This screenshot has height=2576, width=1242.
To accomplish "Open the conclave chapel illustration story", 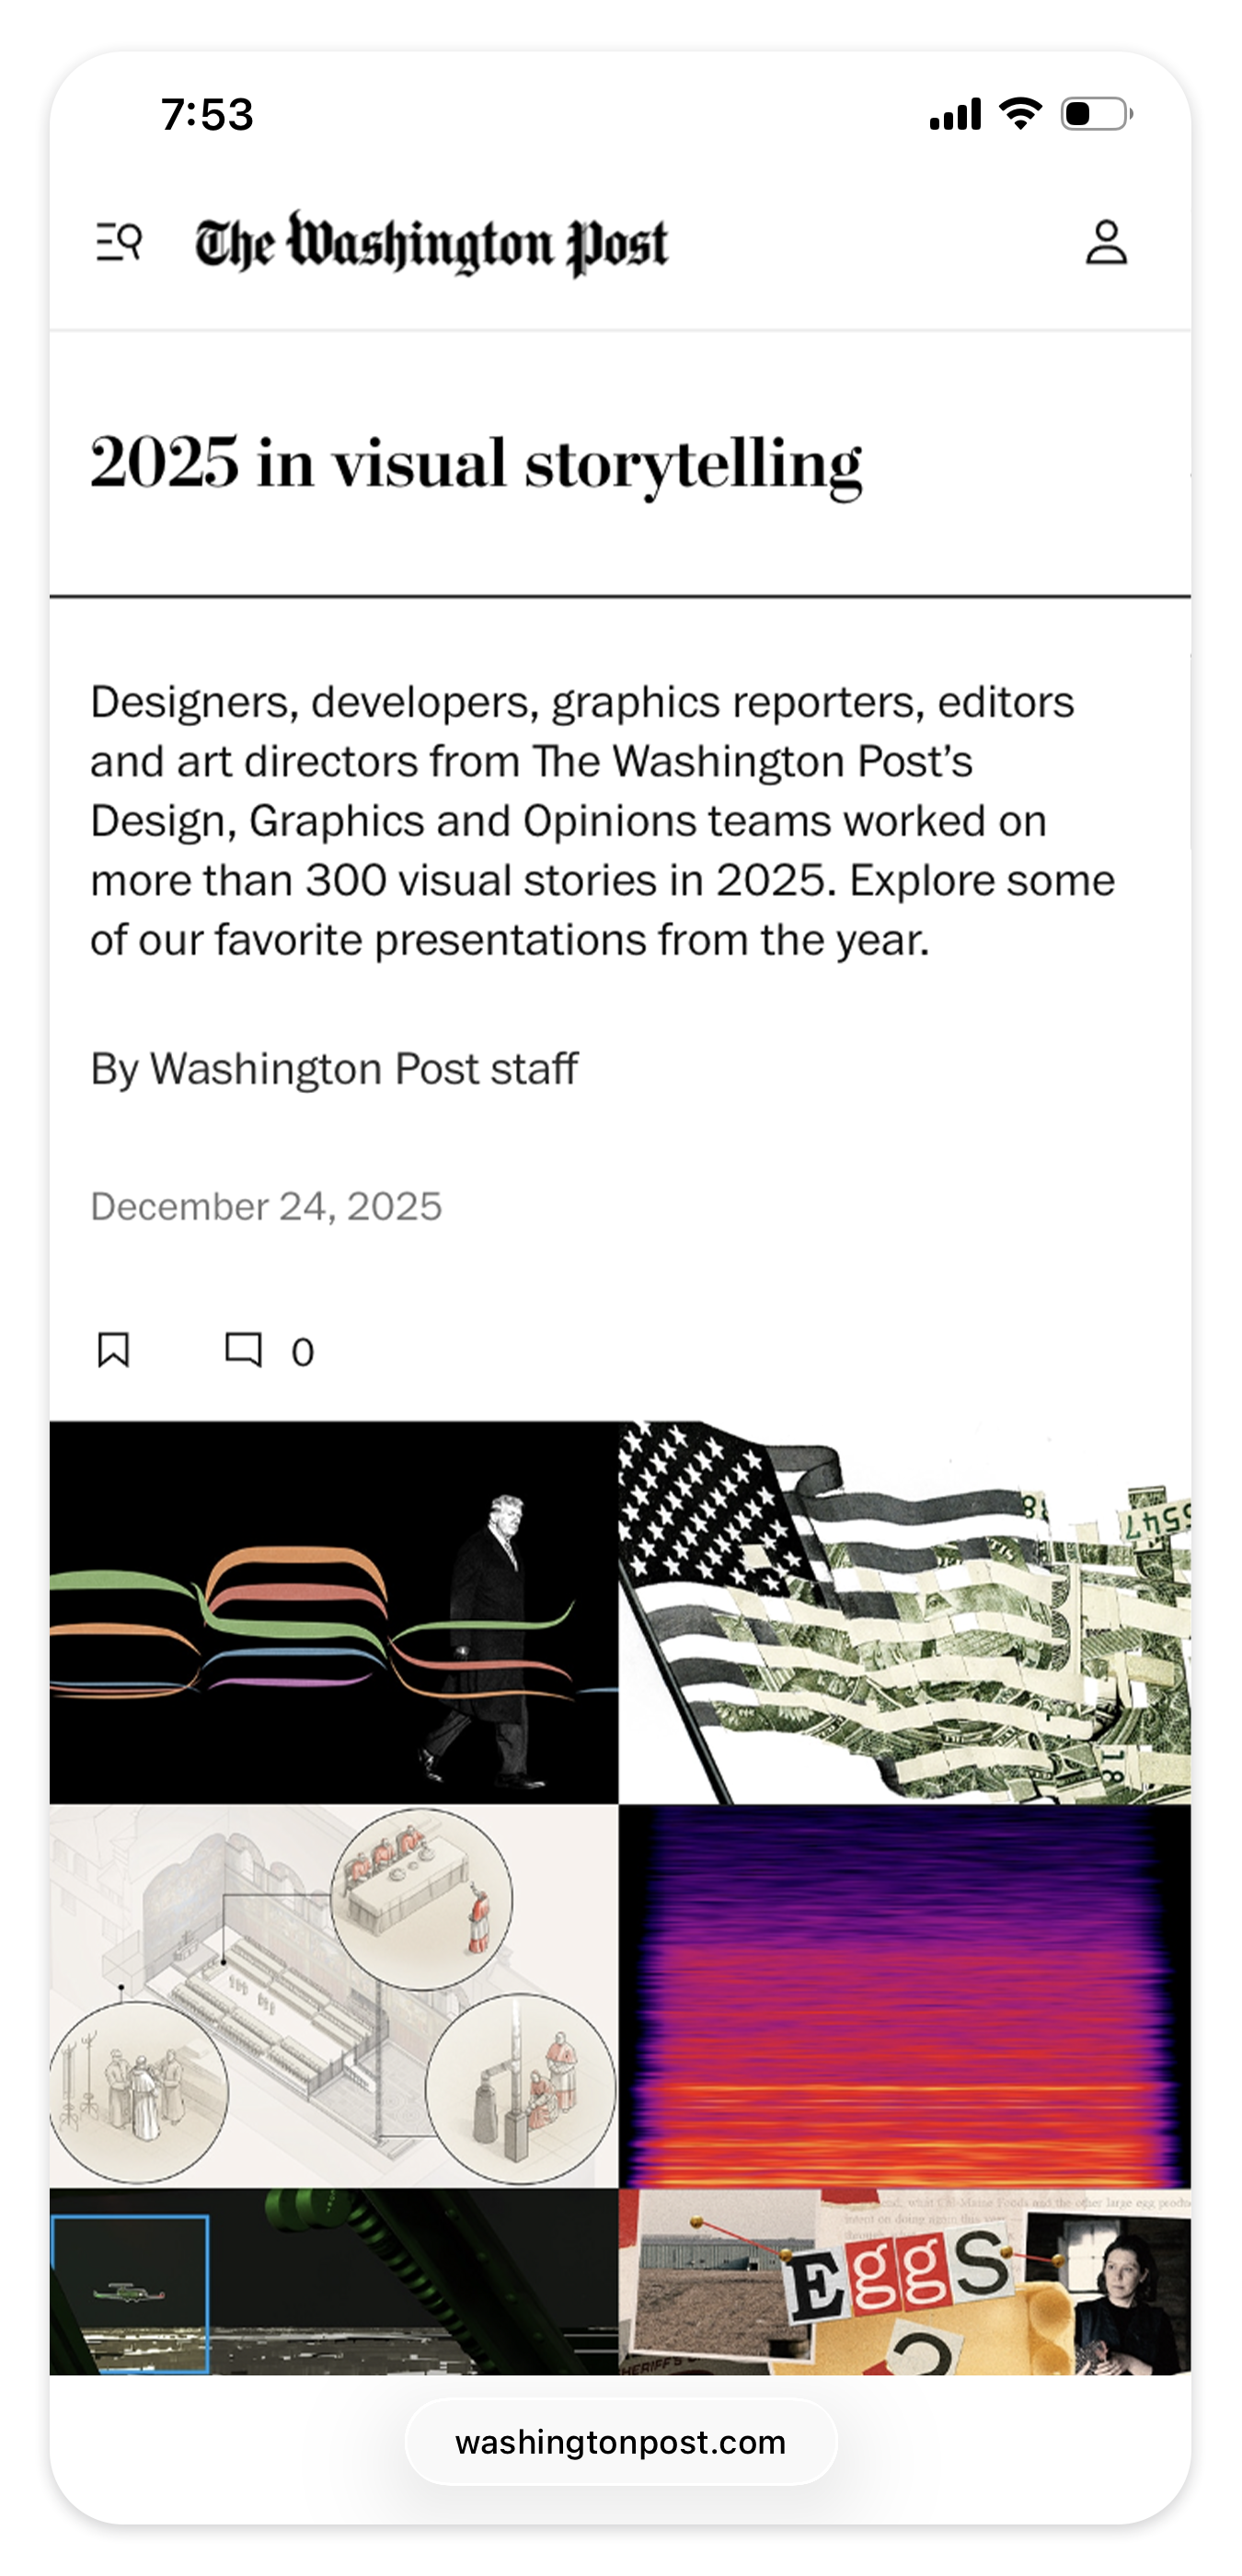I will click(334, 1996).
